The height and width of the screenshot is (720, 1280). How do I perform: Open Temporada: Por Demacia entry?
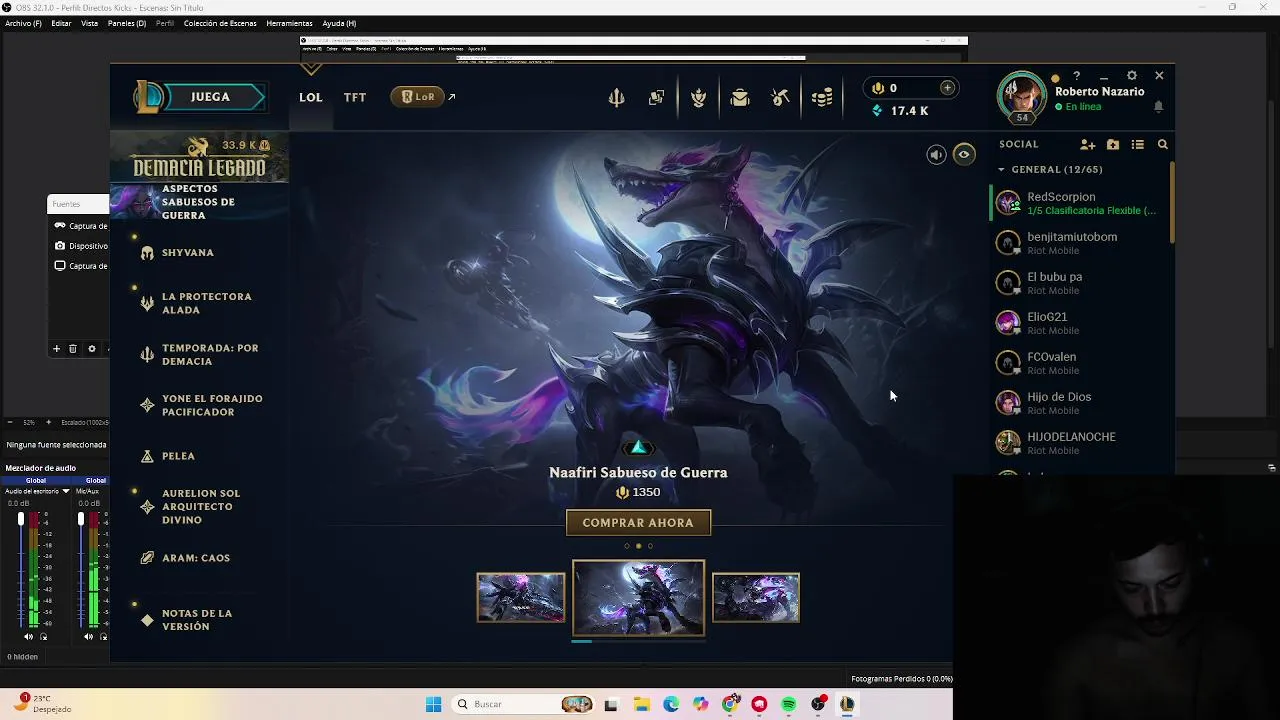pyautogui.click(x=210, y=355)
